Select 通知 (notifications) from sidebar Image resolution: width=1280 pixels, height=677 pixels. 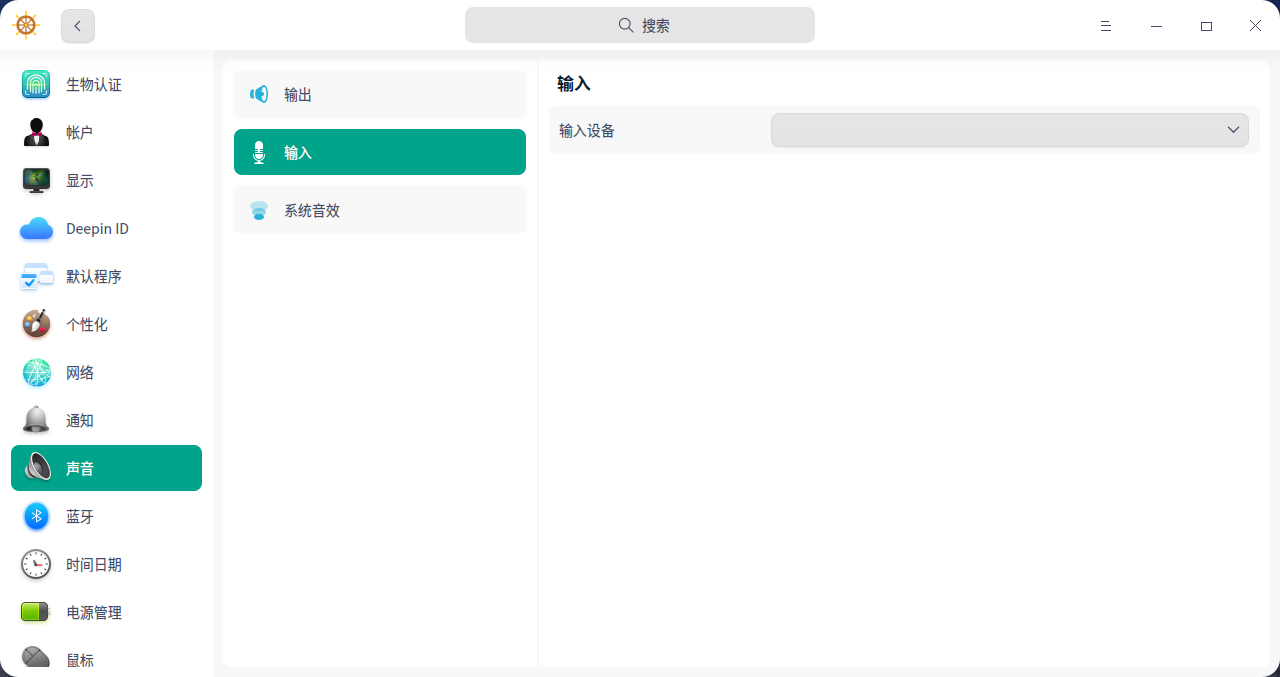tap(79, 420)
